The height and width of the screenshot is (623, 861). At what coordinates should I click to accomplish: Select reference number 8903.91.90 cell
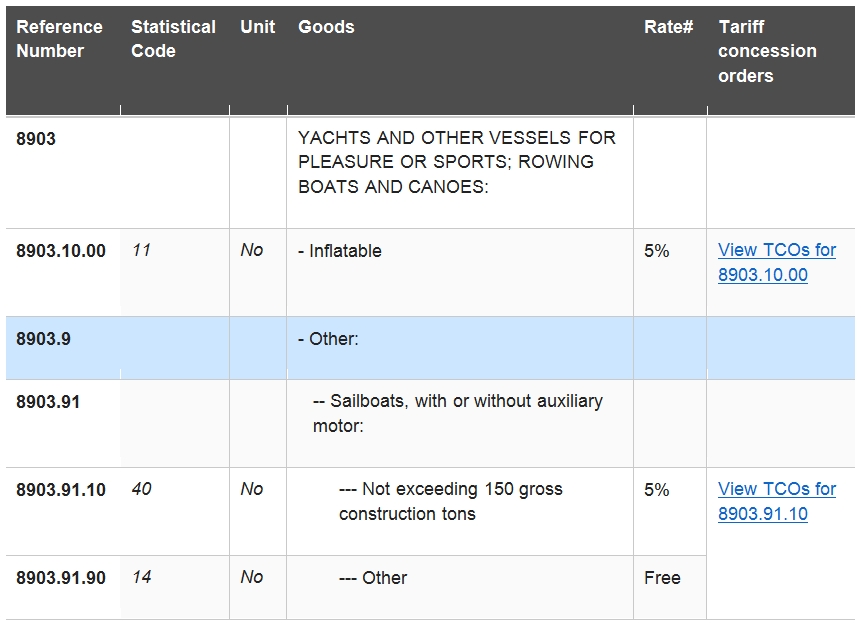(x=61, y=577)
